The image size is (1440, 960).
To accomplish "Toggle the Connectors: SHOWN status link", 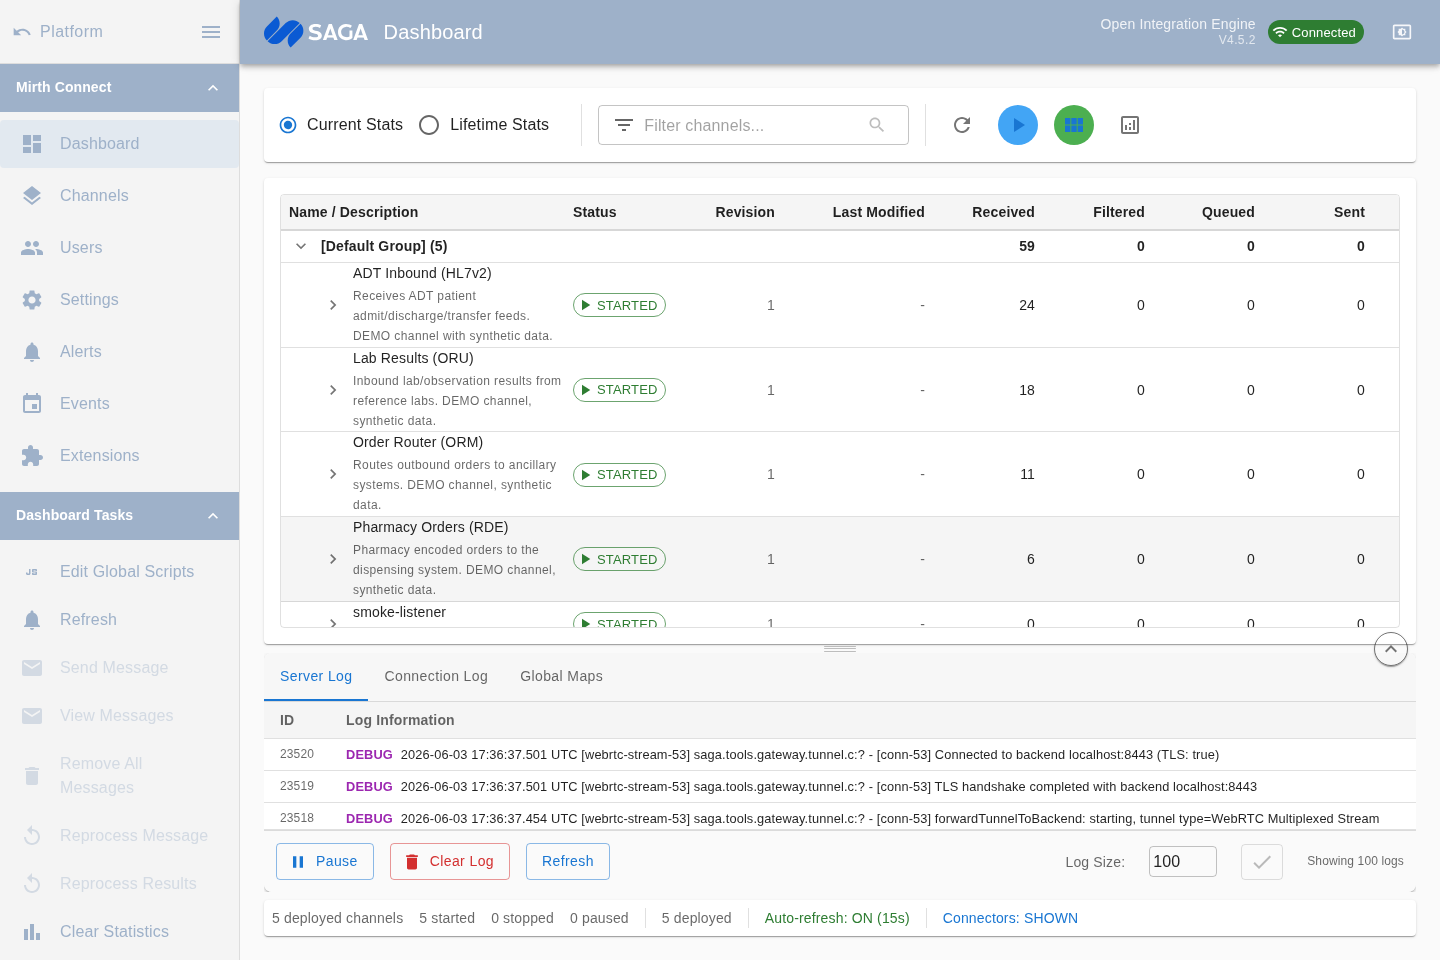I will coord(1010,918).
